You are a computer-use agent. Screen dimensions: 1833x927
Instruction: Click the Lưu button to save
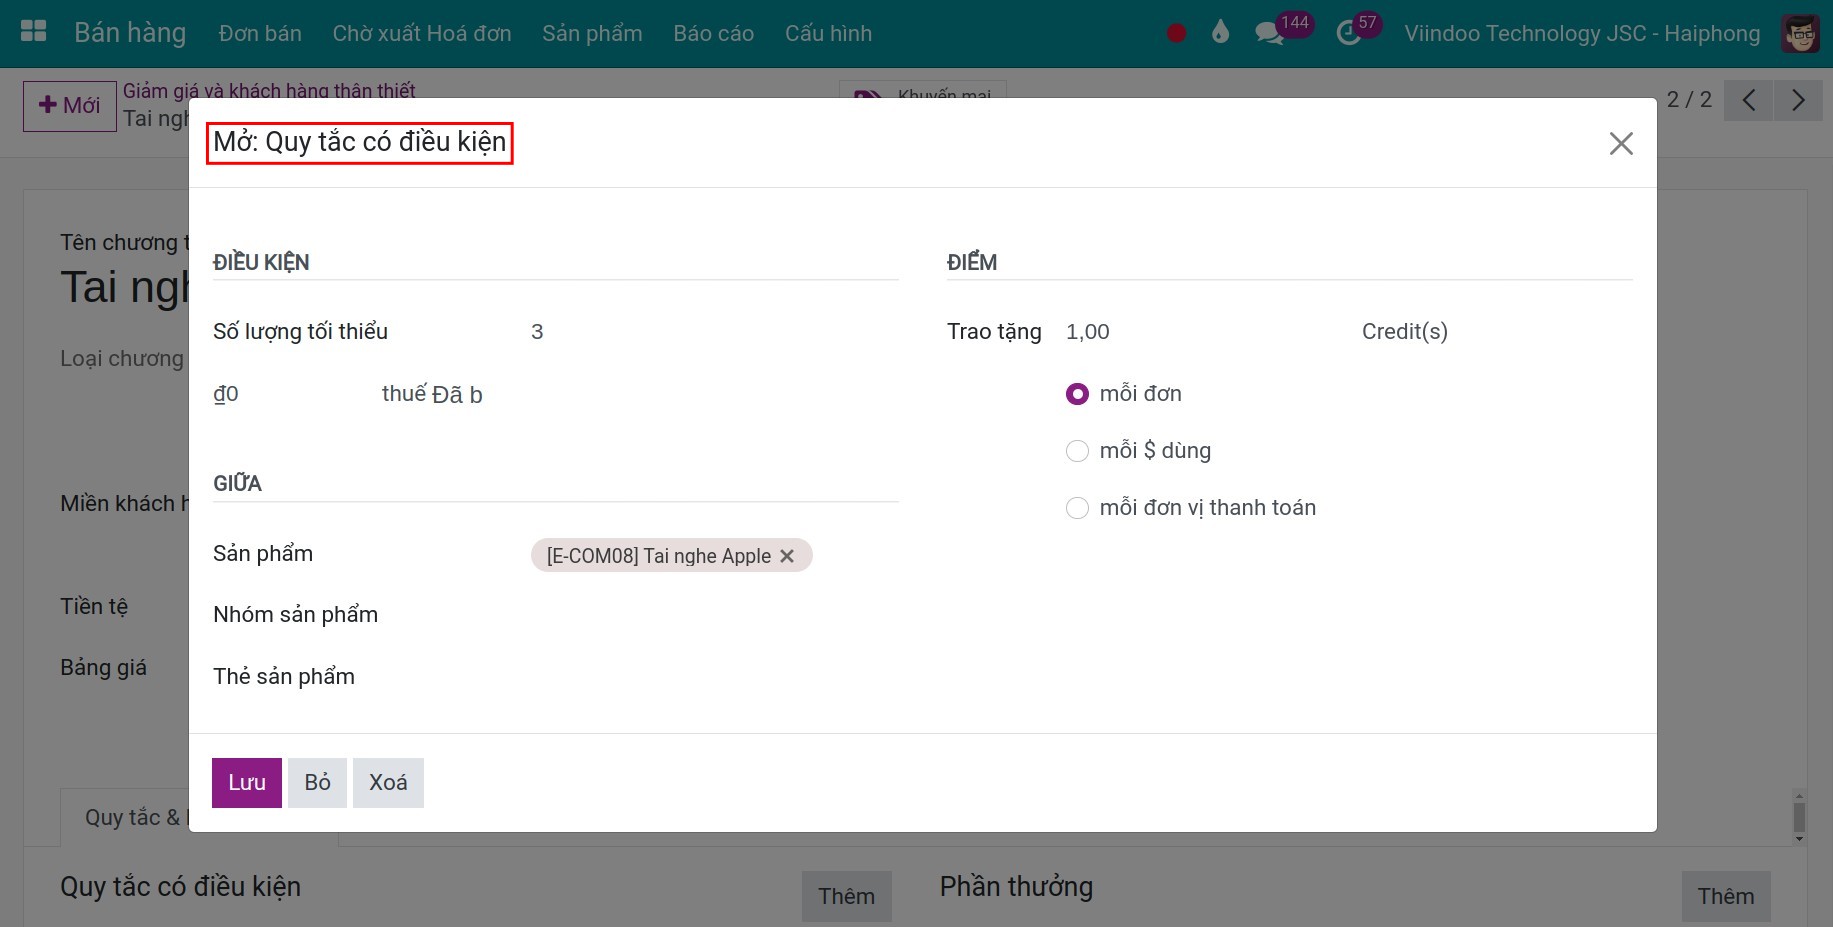pos(246,782)
